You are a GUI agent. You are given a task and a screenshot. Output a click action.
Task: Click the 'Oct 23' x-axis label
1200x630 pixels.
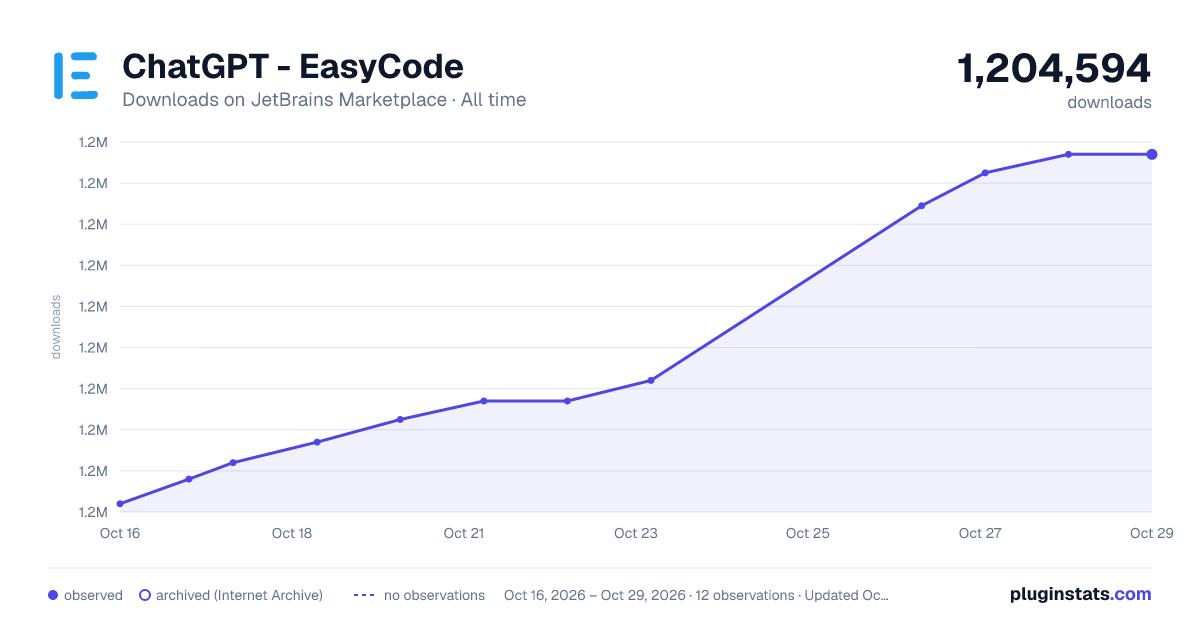tap(636, 533)
